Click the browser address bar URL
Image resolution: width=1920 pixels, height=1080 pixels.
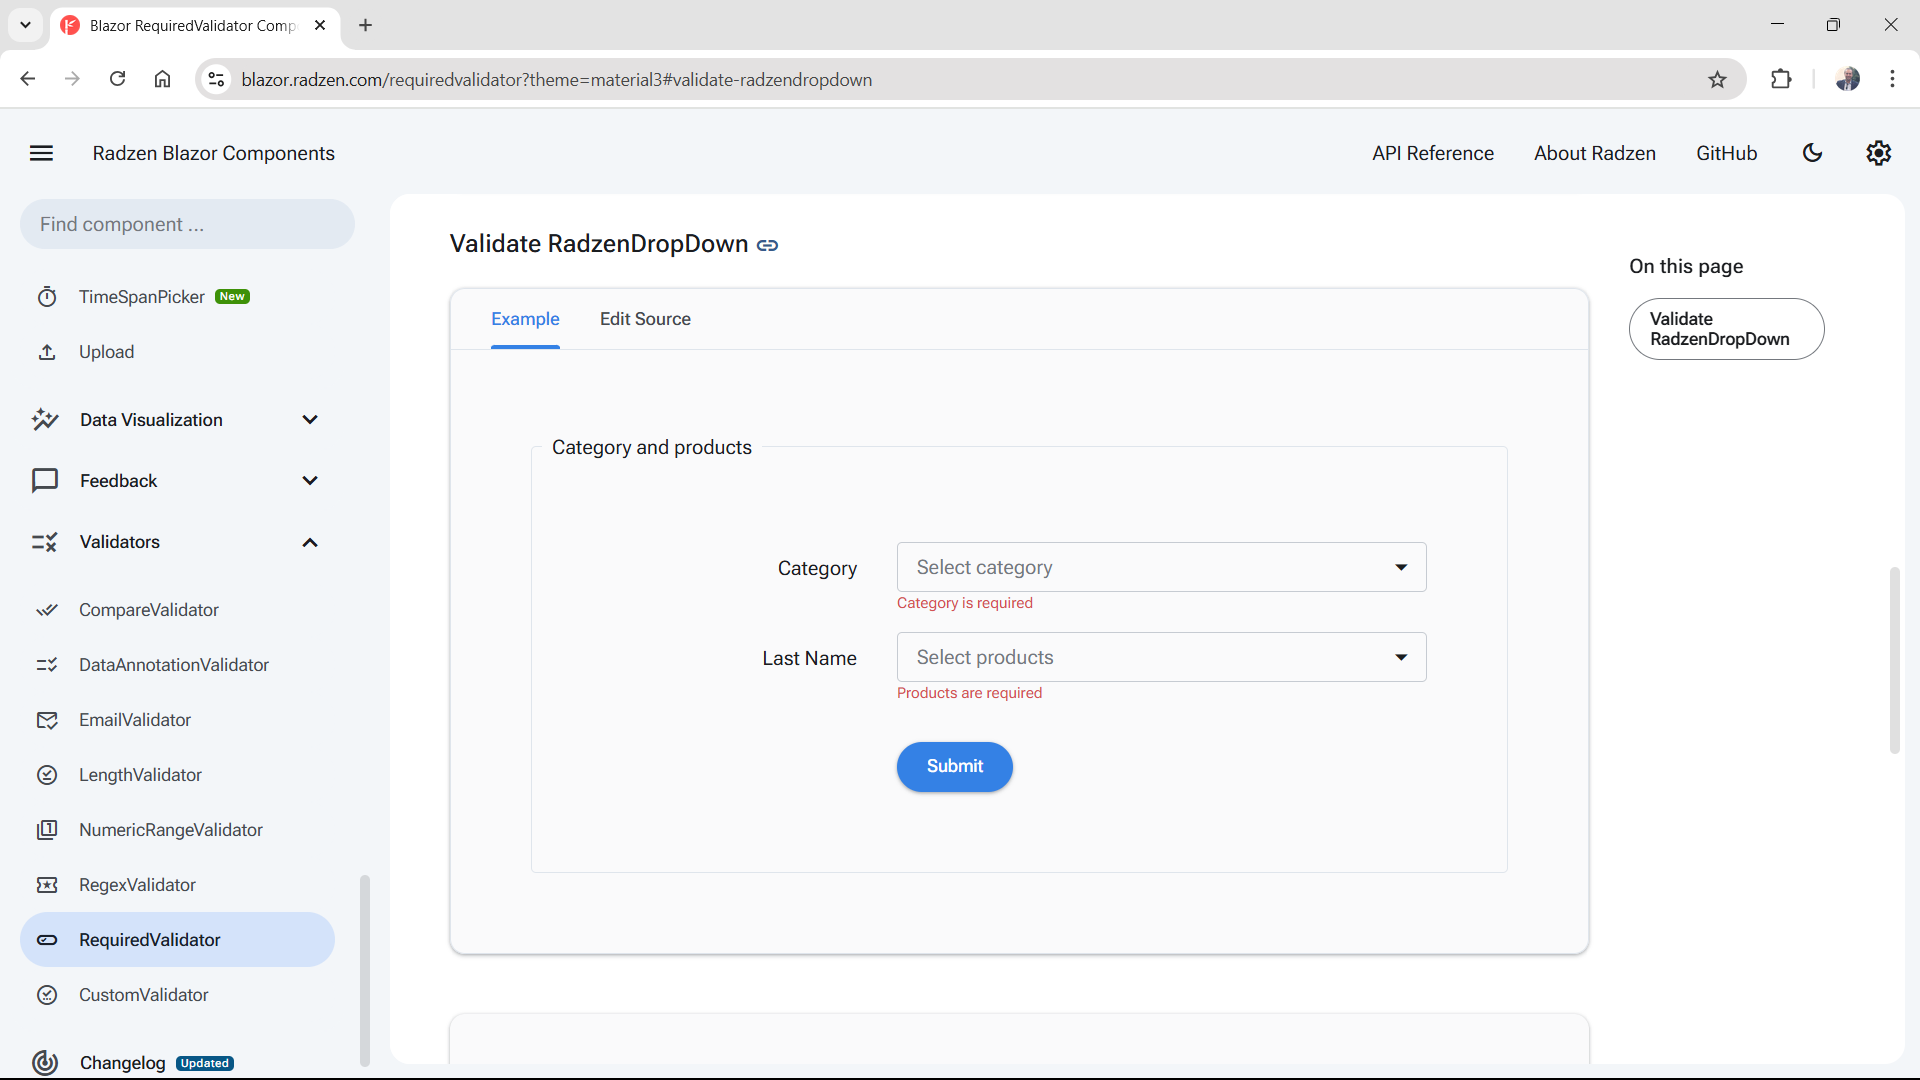click(x=556, y=80)
